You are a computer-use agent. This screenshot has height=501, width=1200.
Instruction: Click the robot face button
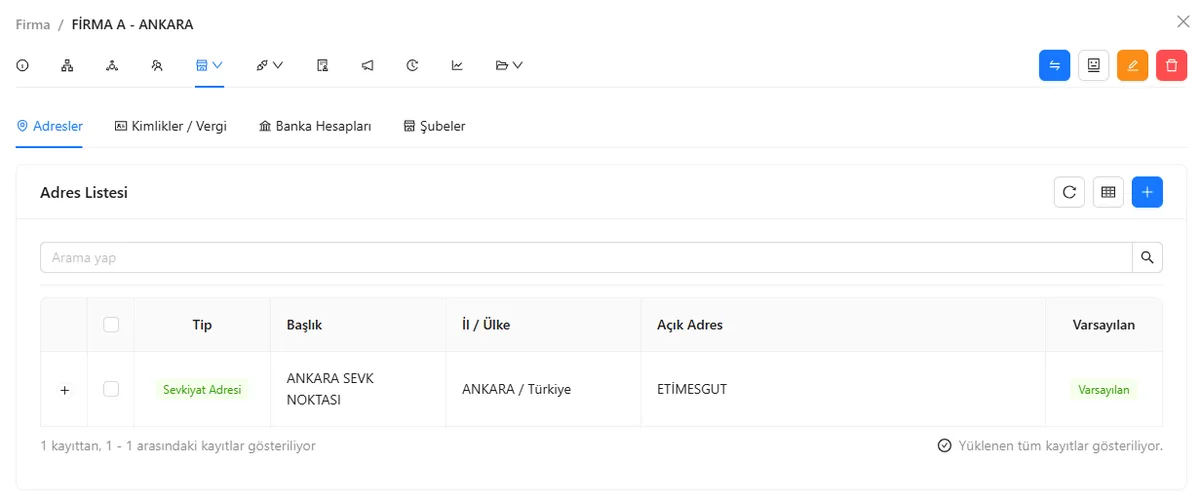click(x=1093, y=65)
